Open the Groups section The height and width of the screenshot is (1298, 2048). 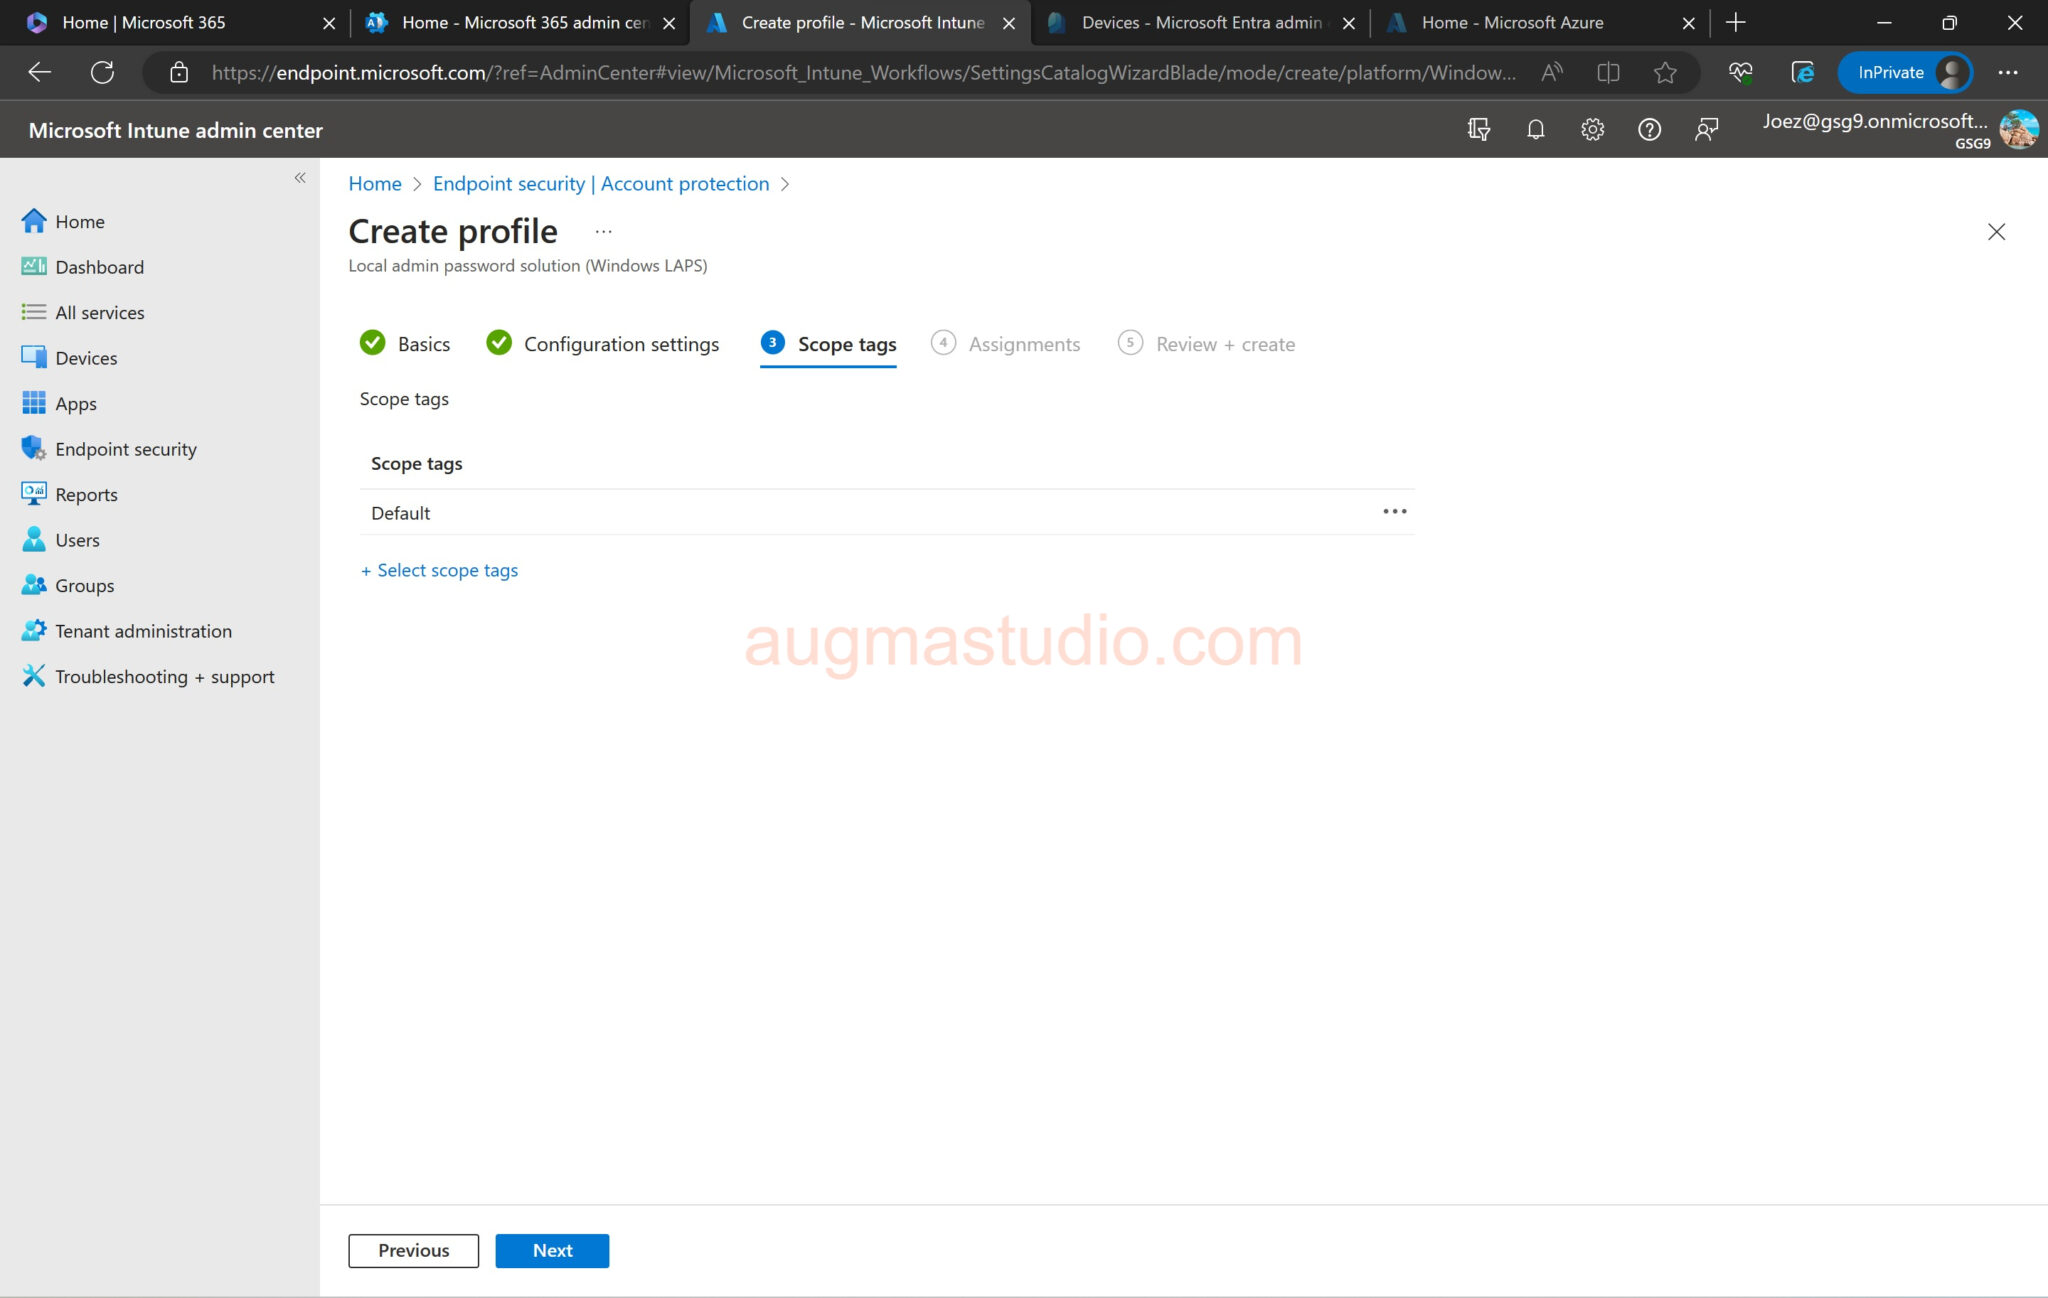[x=84, y=585]
